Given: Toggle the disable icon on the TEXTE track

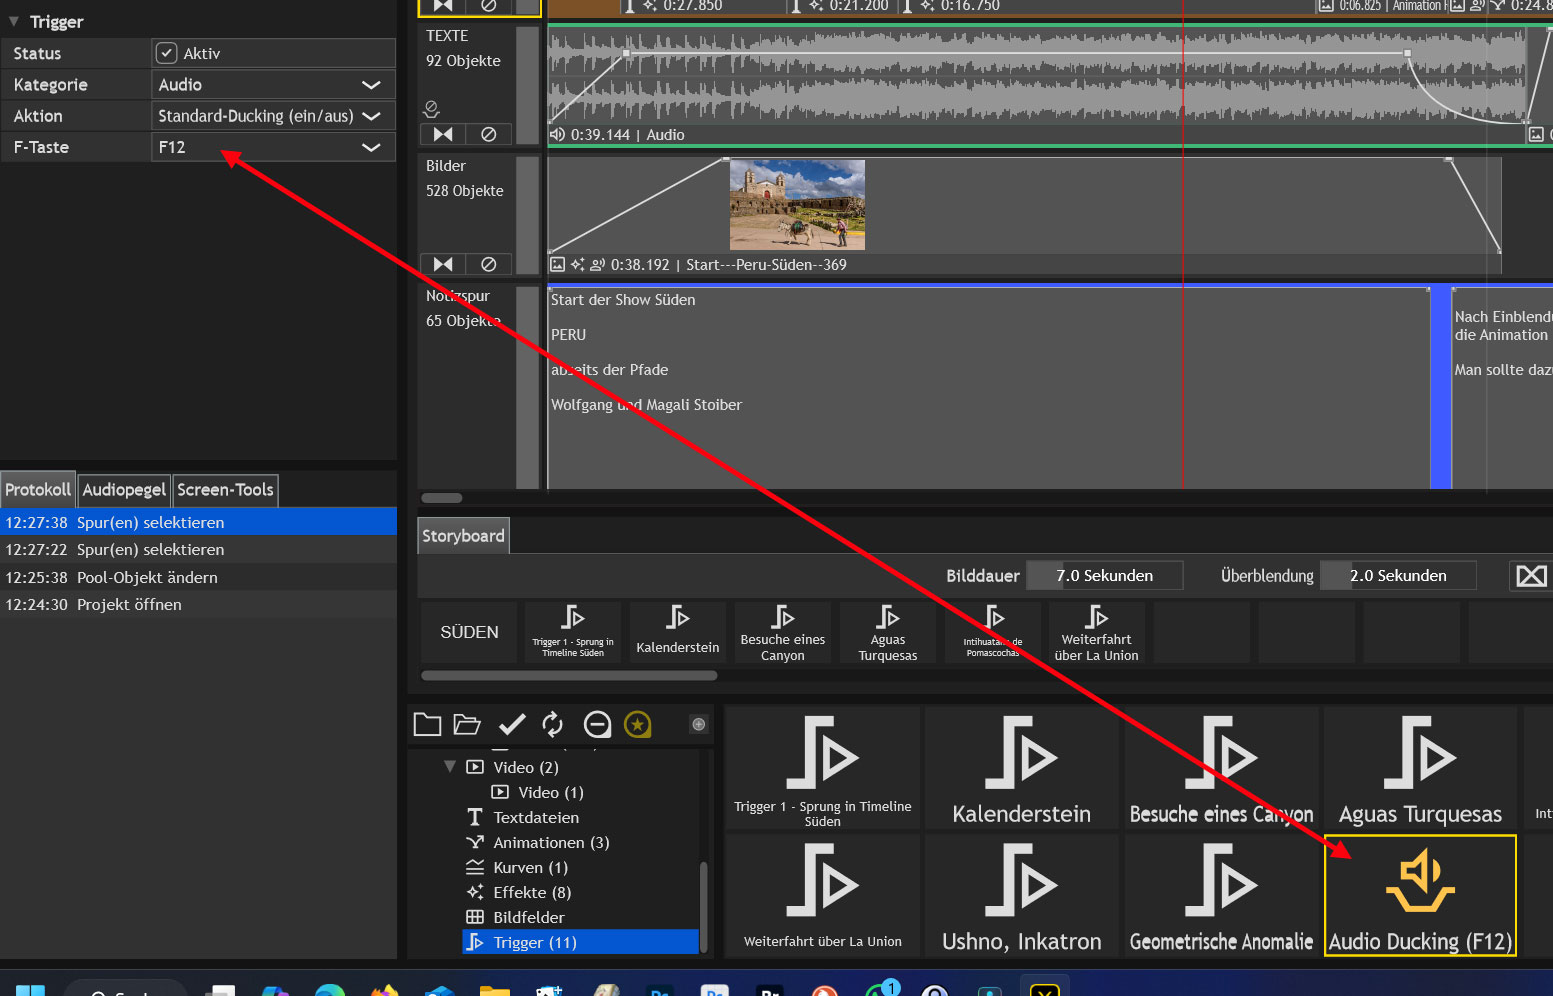Looking at the screenshot, I should click(x=488, y=134).
